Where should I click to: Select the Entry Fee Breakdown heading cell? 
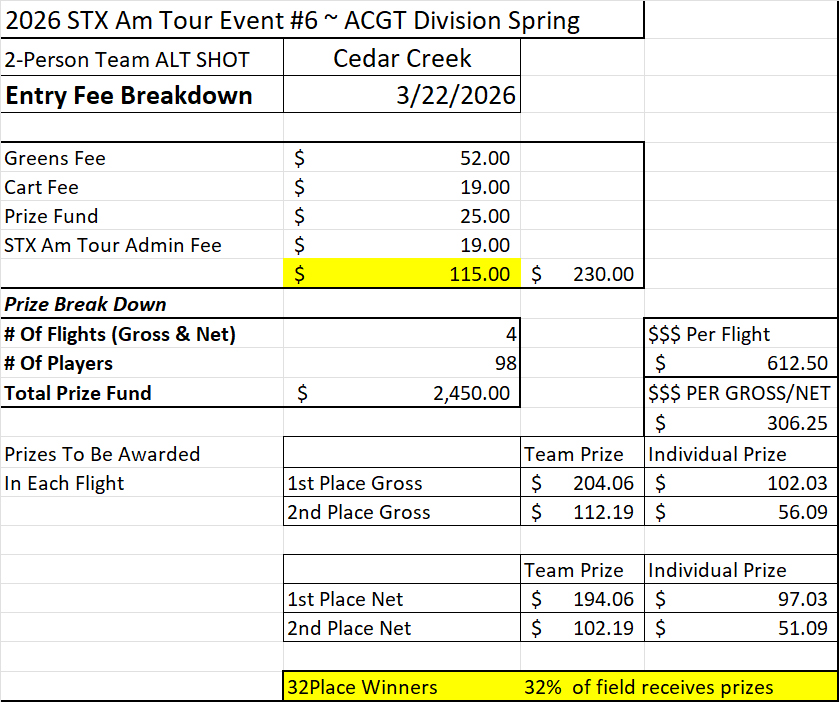point(128,96)
